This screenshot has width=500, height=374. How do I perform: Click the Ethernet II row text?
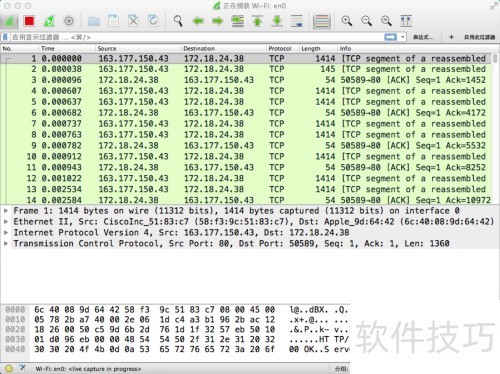click(253, 222)
